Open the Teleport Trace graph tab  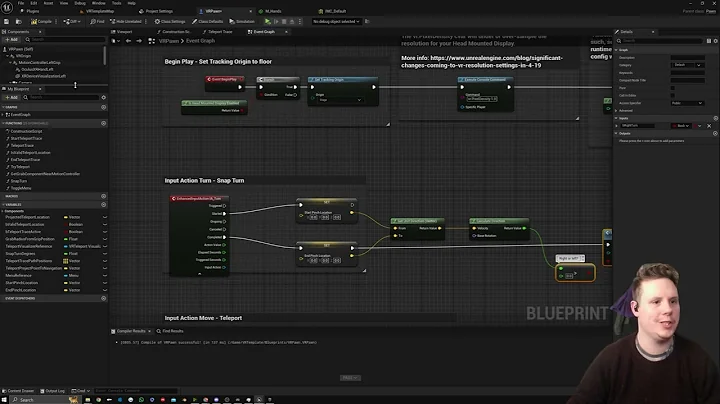218,32
